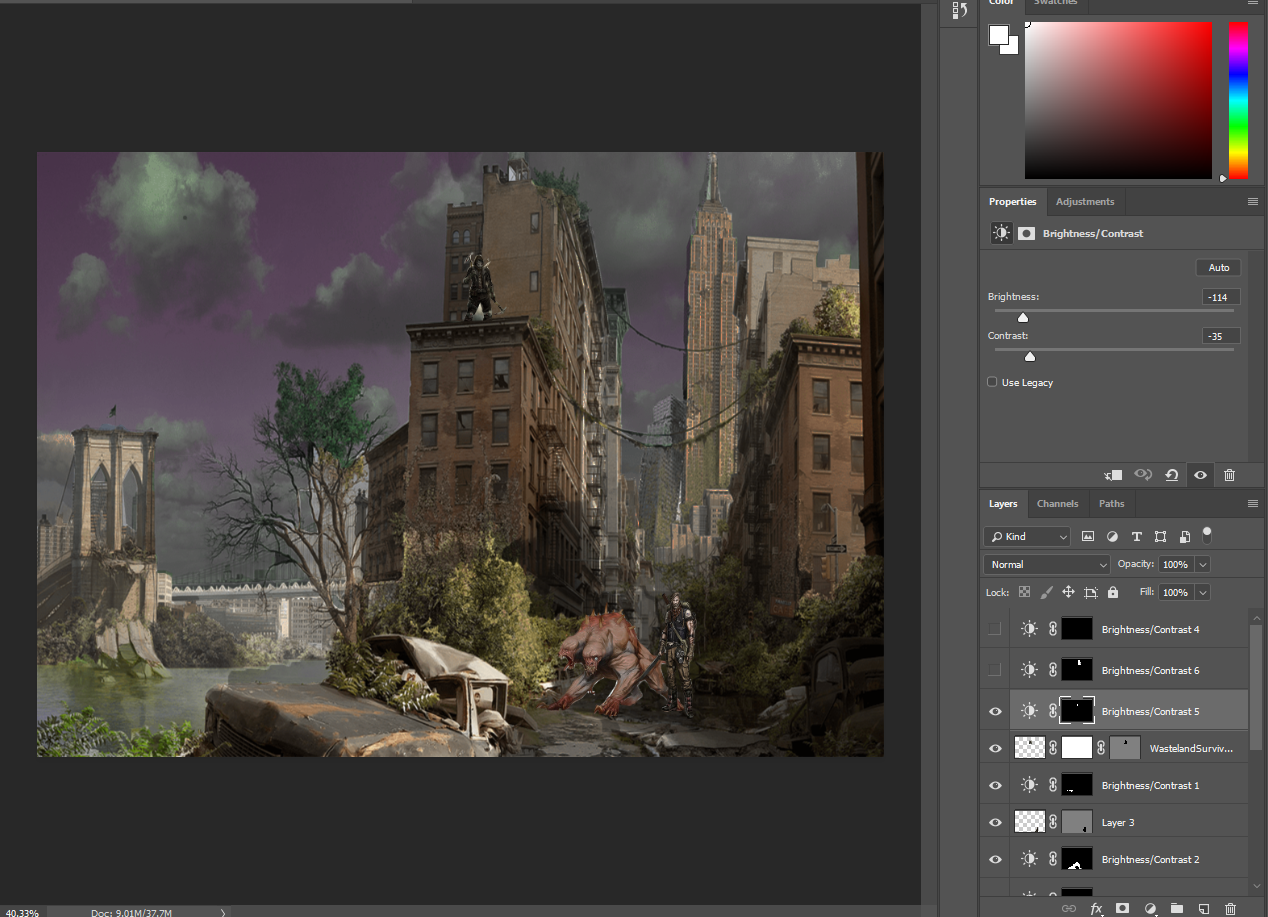Click the Layer 3 name

[1117, 822]
